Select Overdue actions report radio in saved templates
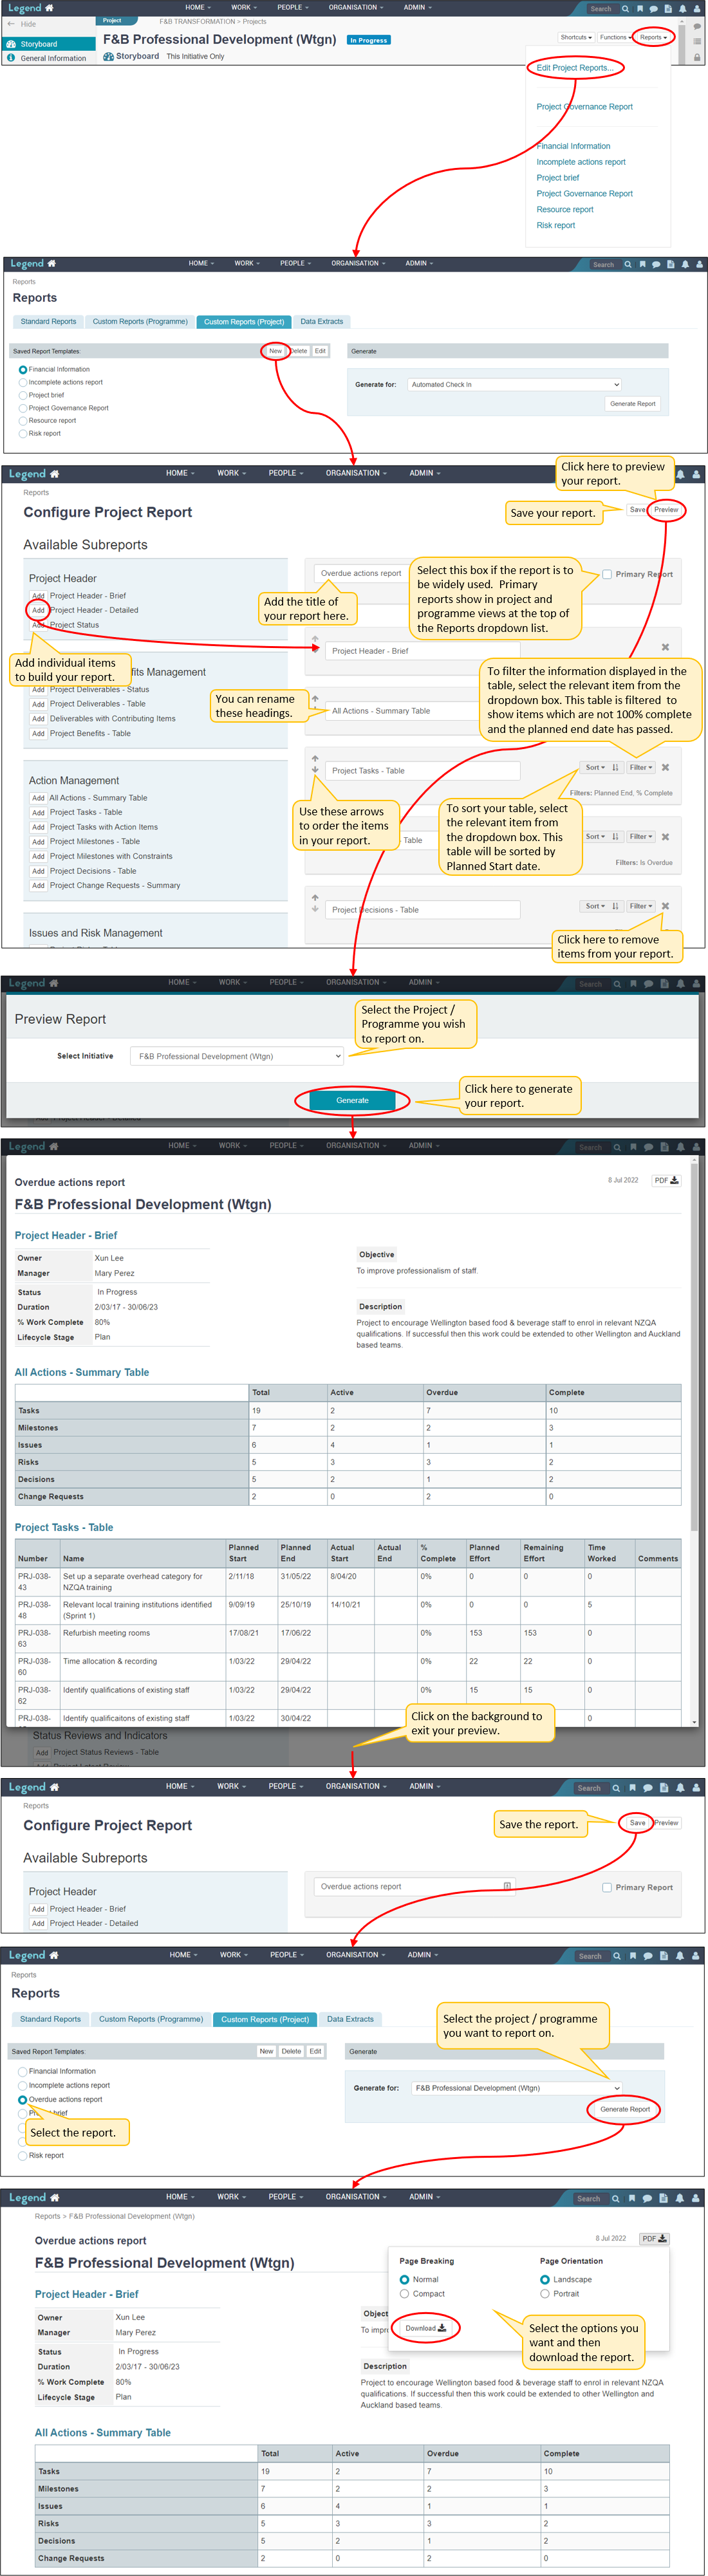 tap(23, 2099)
